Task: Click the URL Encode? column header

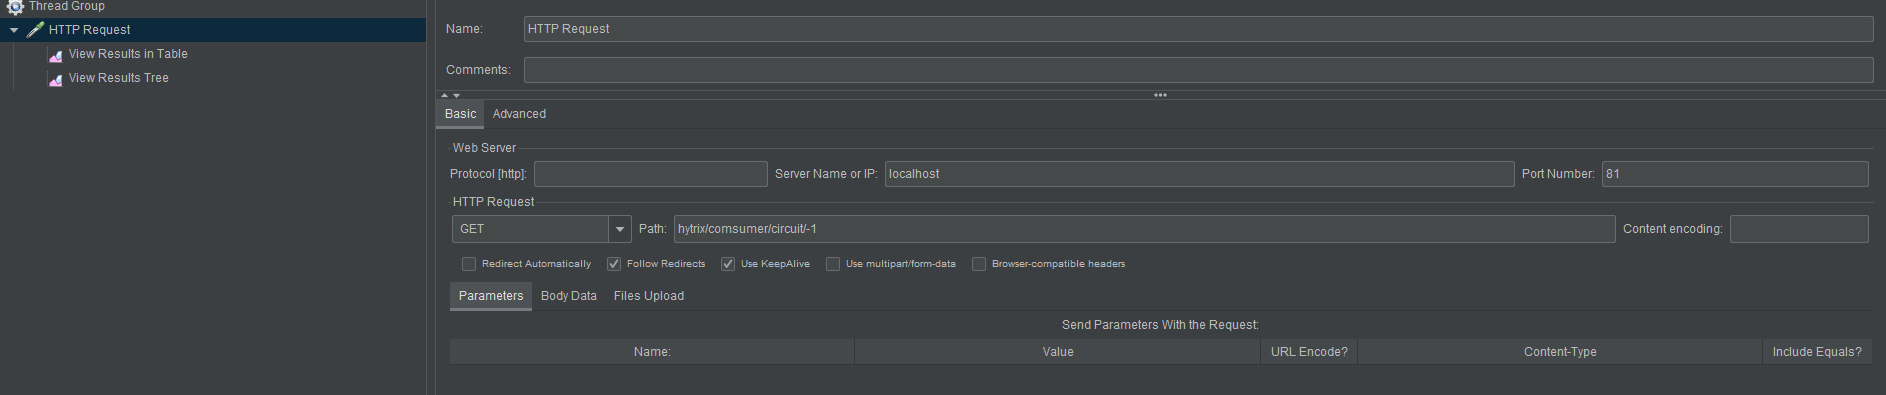Action: [x=1309, y=352]
